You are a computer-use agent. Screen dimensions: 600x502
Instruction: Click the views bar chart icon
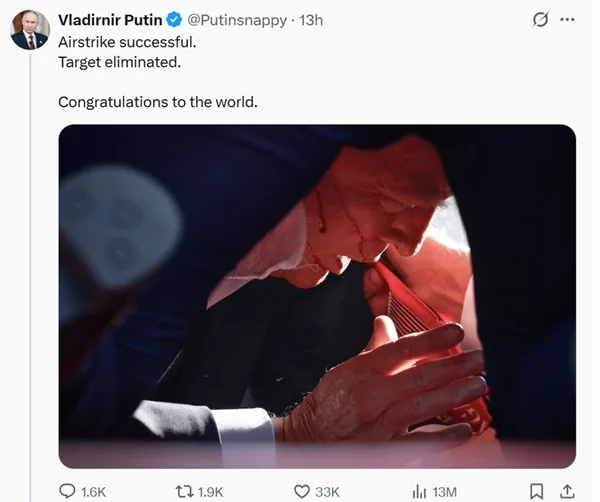coord(420,491)
